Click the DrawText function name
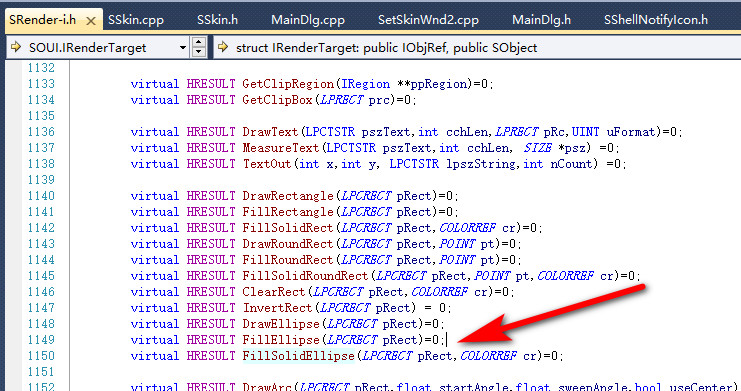741x391 pixels. (270, 132)
